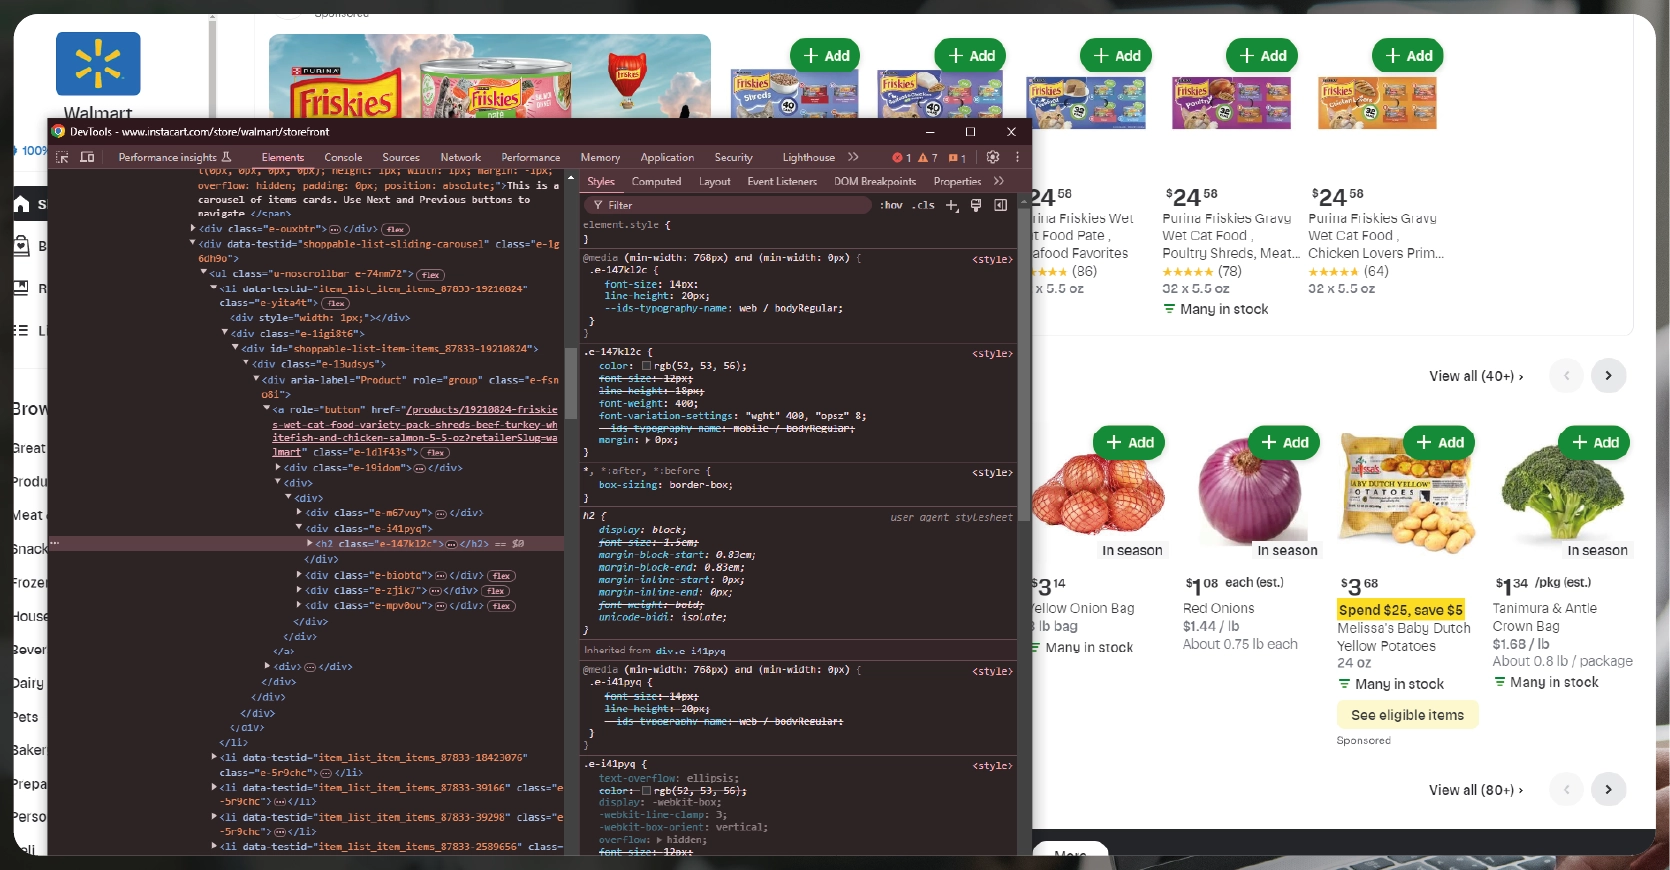Expand the div e-biobtq node

click(x=299, y=576)
